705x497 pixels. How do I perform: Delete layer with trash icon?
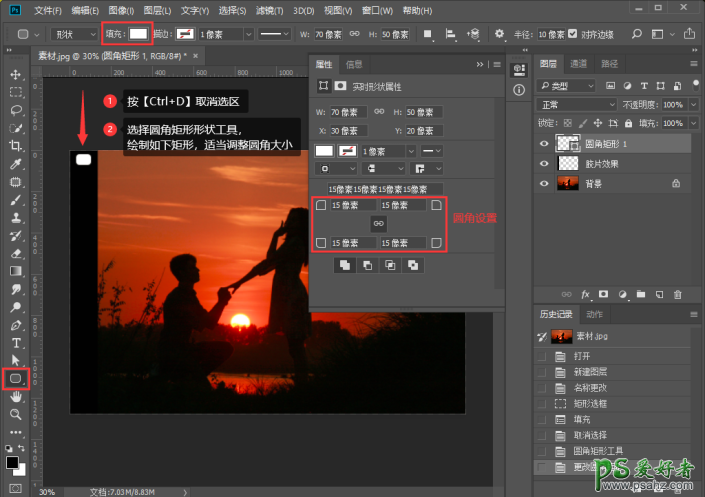pyautogui.click(x=678, y=295)
